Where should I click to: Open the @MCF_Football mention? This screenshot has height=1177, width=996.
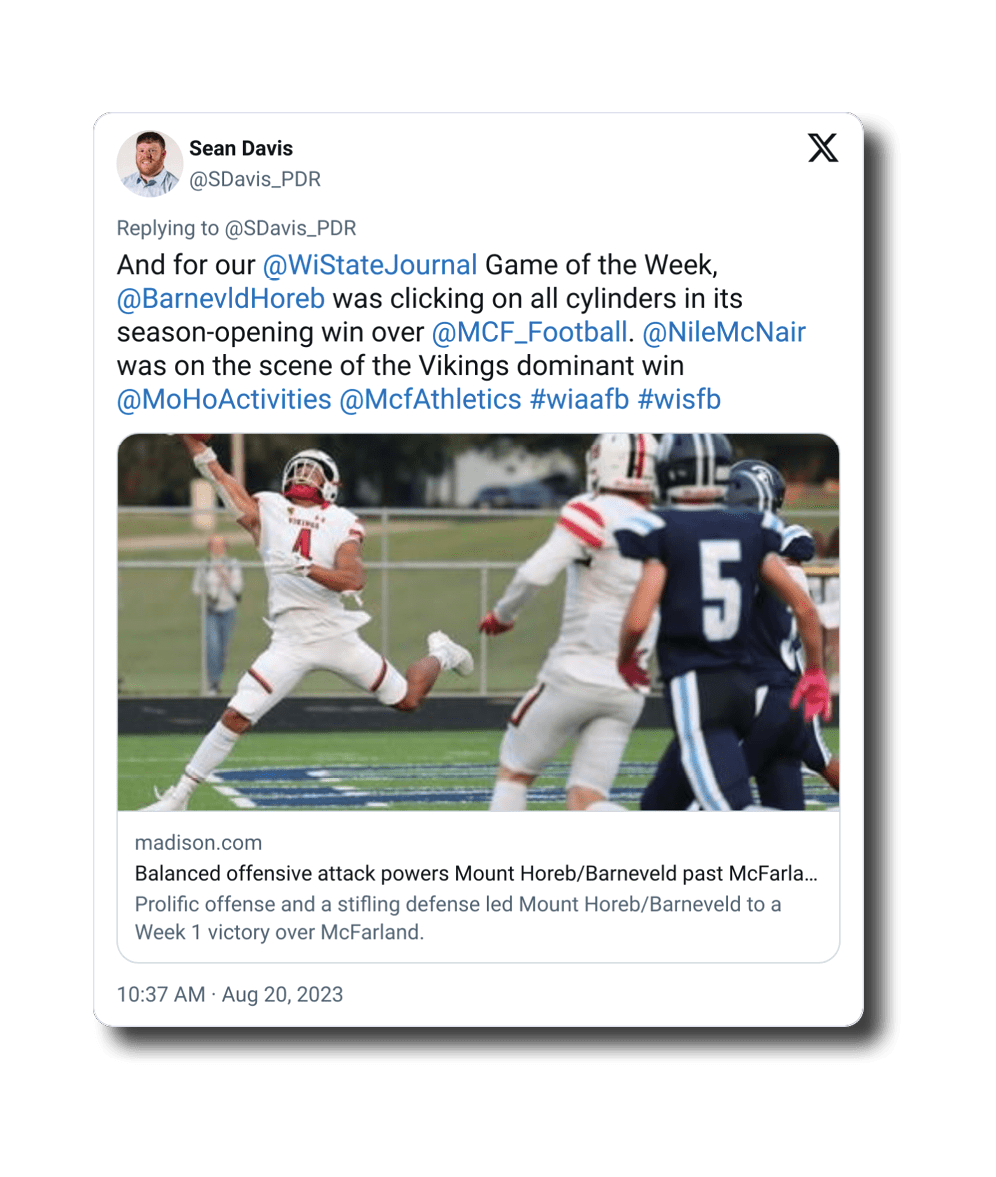coord(530,332)
